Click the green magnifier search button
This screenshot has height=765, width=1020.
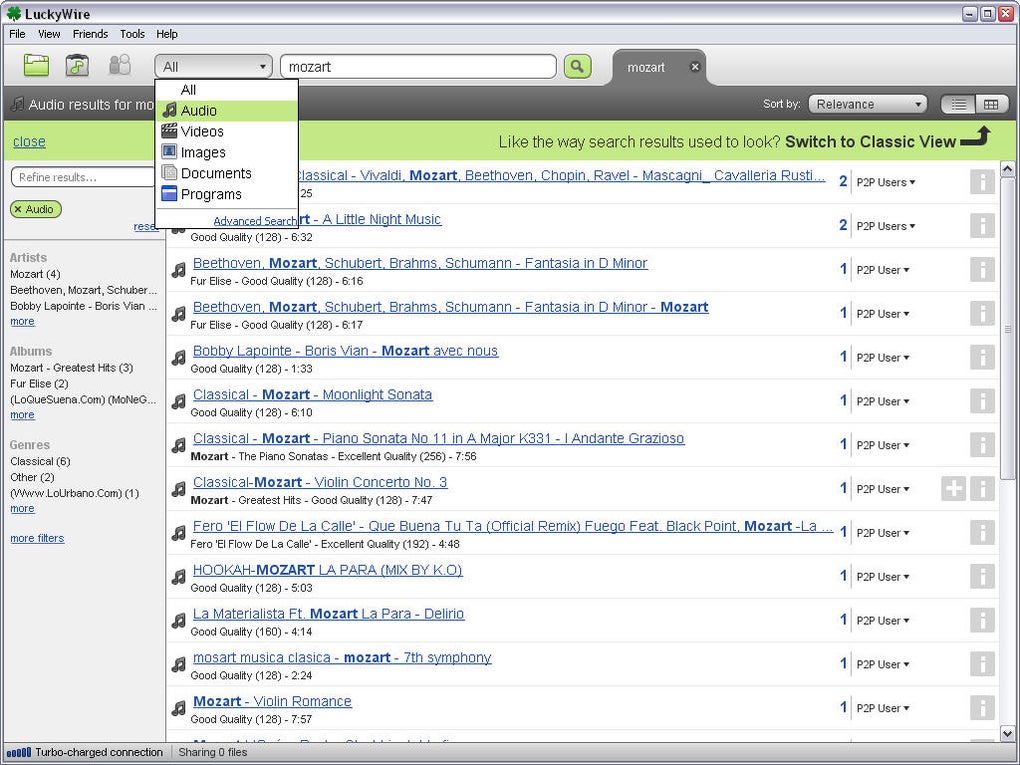577,66
